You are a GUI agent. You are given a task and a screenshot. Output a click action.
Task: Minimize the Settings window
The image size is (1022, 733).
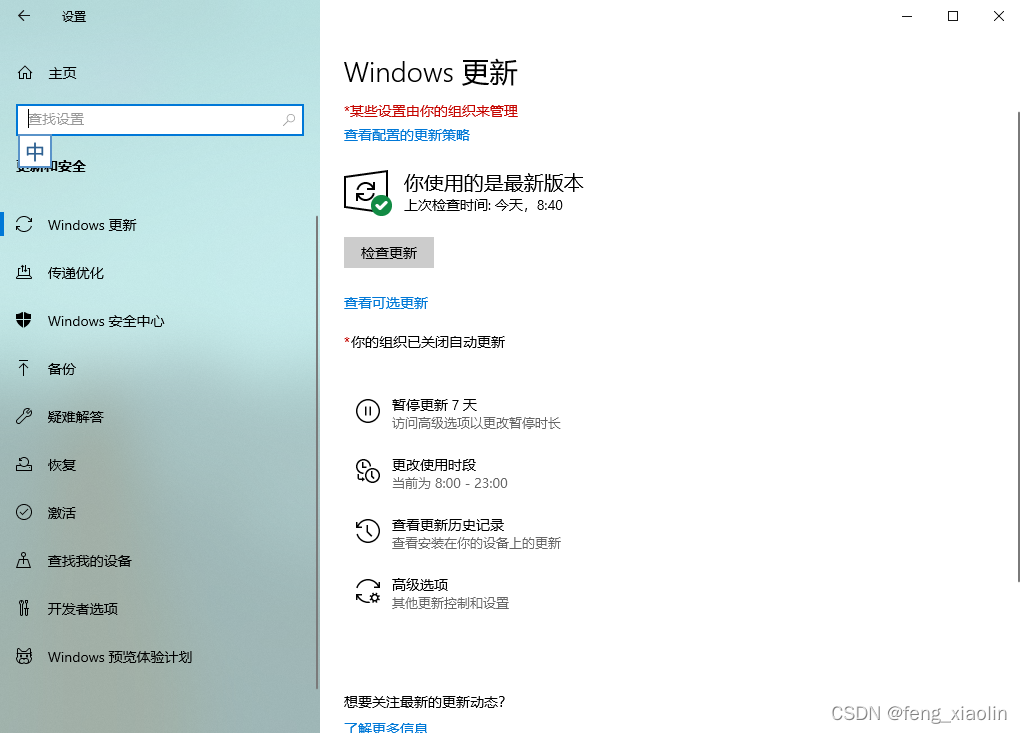coord(907,16)
